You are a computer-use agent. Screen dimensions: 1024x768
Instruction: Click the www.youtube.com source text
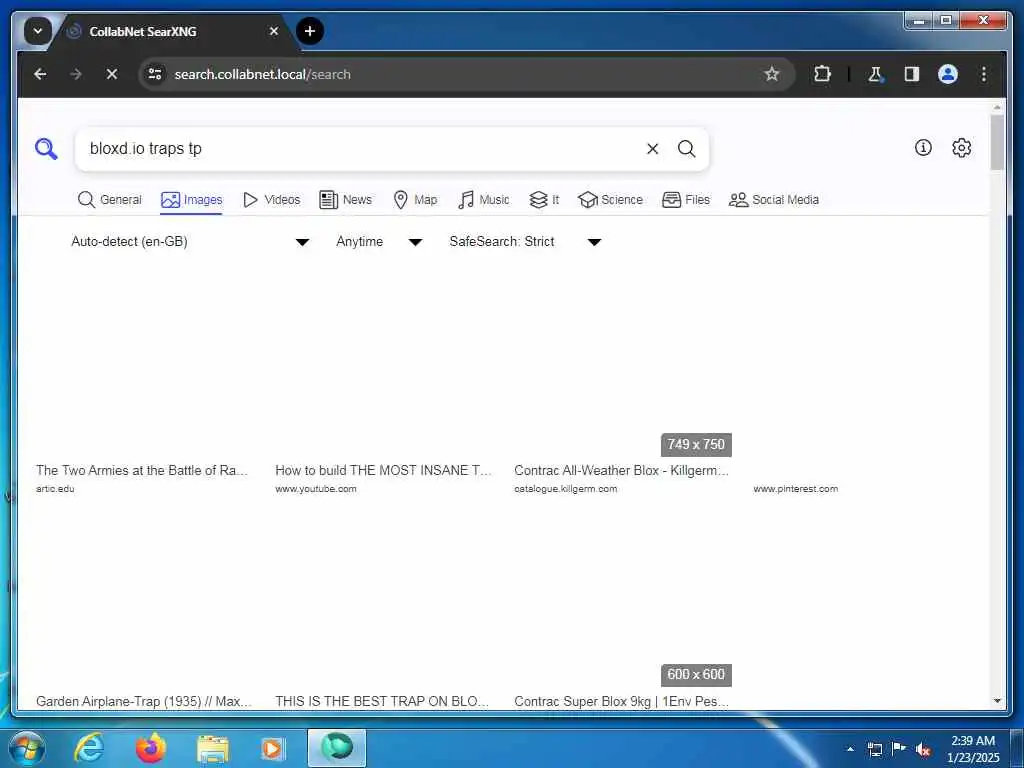(x=315, y=488)
